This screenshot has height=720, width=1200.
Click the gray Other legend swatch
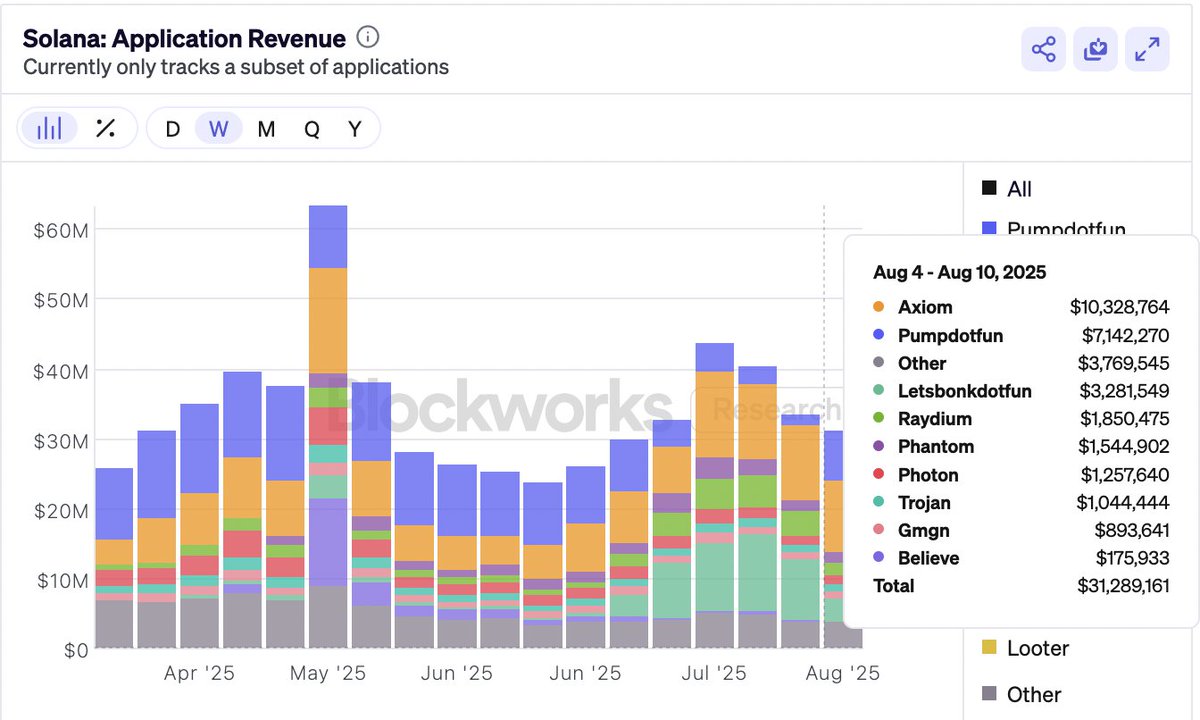click(989, 694)
